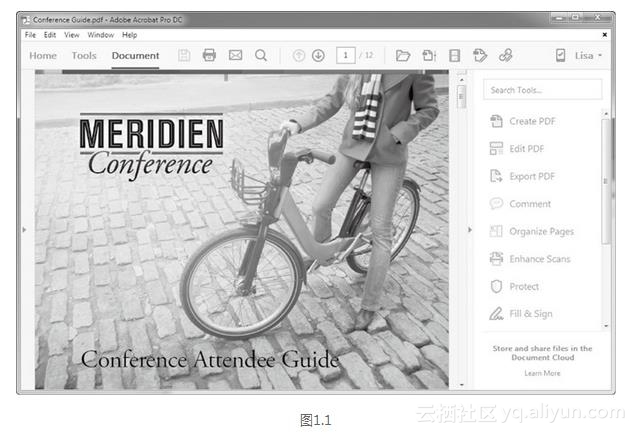
Task: Click the Save file icon
Action: [184, 55]
